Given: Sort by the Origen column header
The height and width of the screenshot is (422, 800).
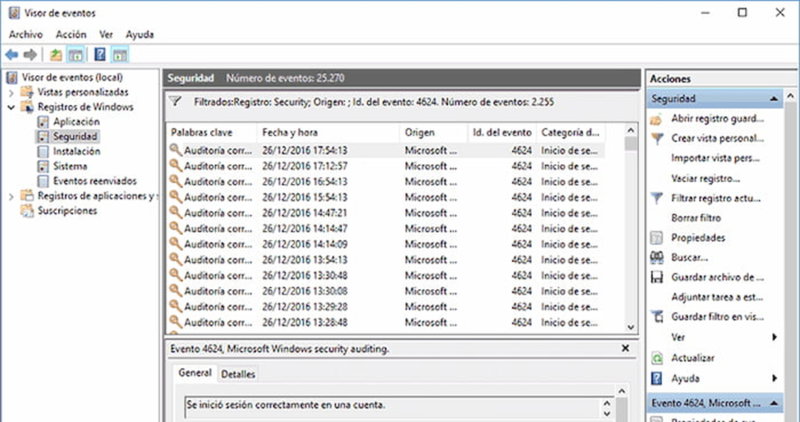Looking at the screenshot, I should pos(433,133).
